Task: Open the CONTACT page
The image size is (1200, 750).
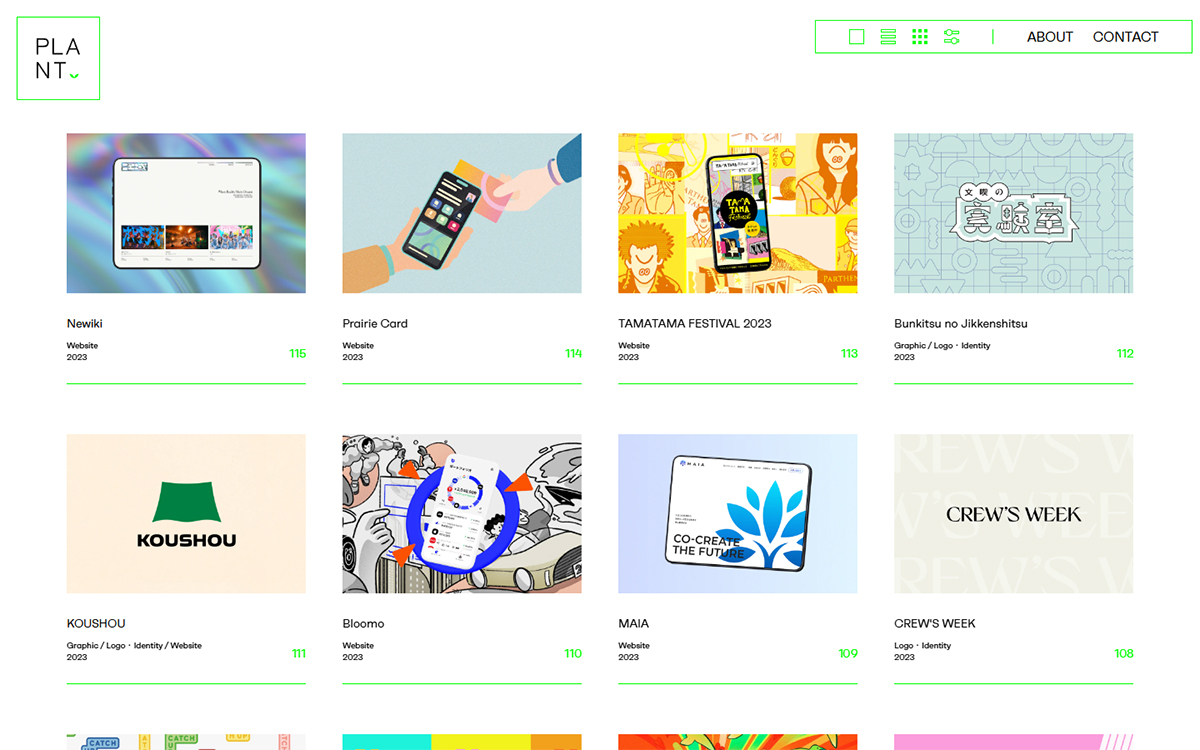Action: pyautogui.click(x=1125, y=37)
